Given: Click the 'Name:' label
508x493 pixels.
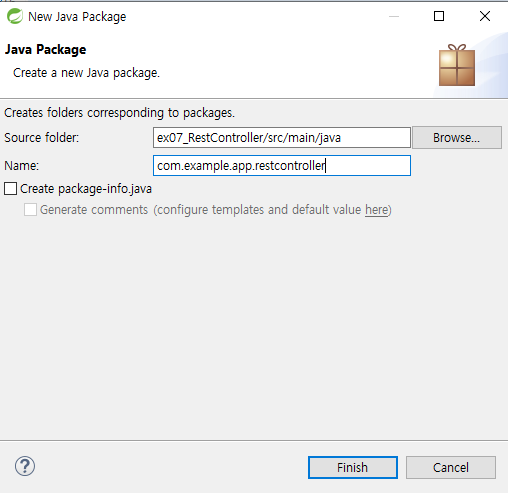Looking at the screenshot, I should (21, 165).
